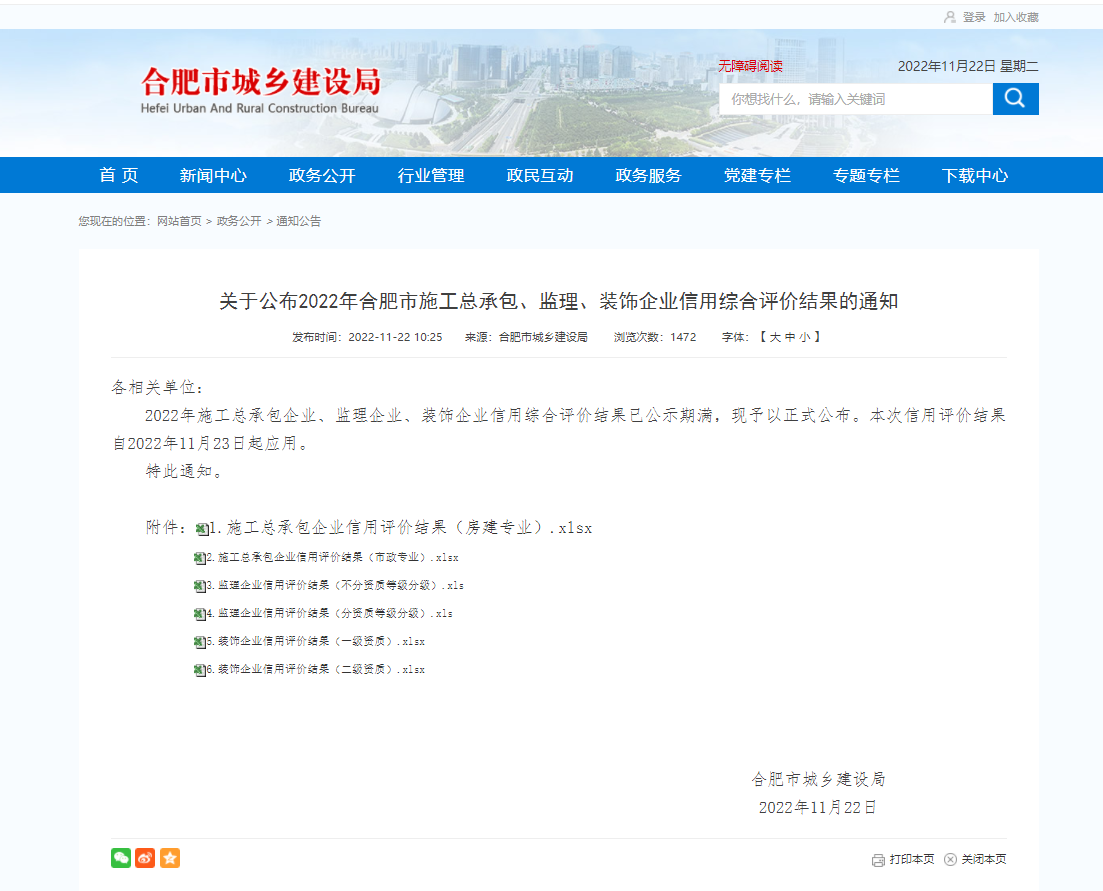Select 政务服务 in the navigation bar
The height and width of the screenshot is (891, 1103).
[649, 175]
